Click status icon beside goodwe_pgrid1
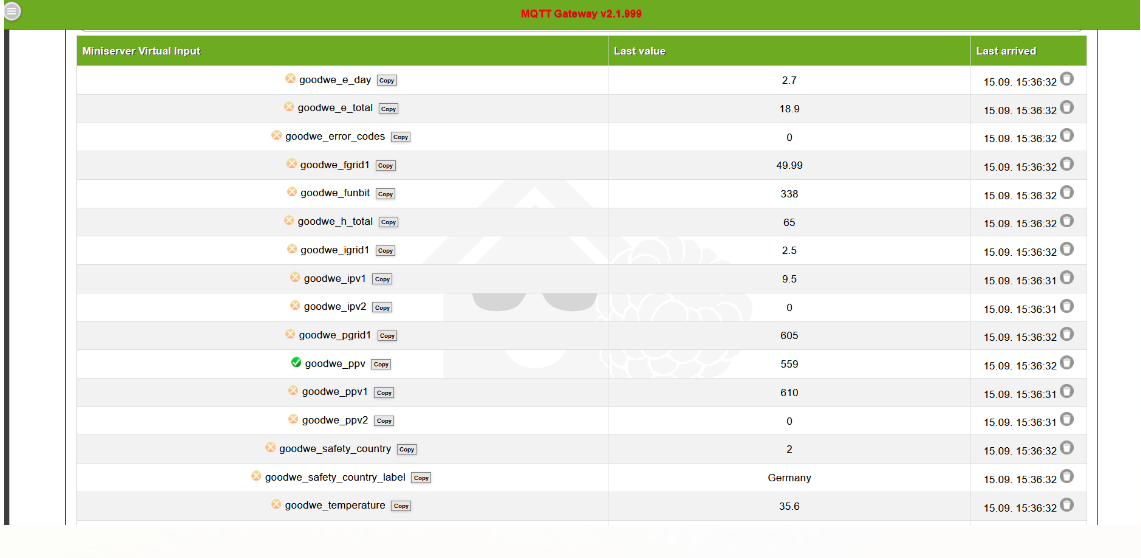Image resolution: width=1141 pixels, height=558 pixels. pos(290,334)
